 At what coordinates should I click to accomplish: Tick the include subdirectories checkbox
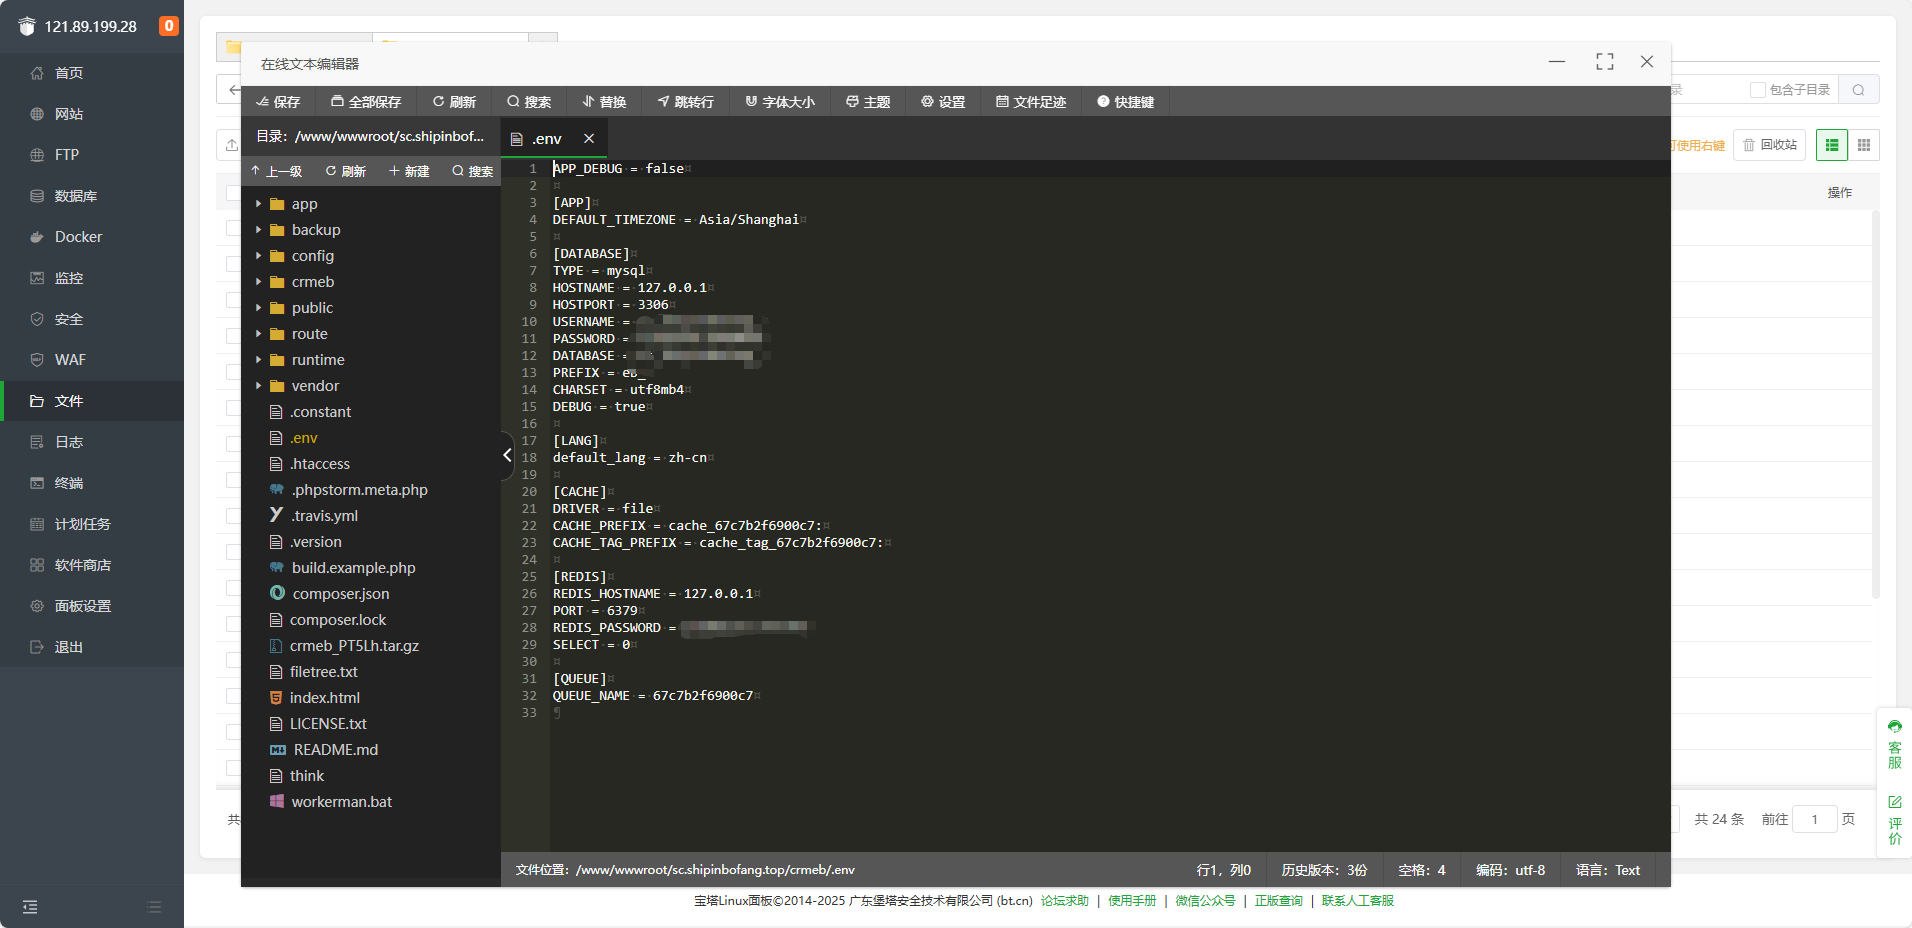(1757, 90)
